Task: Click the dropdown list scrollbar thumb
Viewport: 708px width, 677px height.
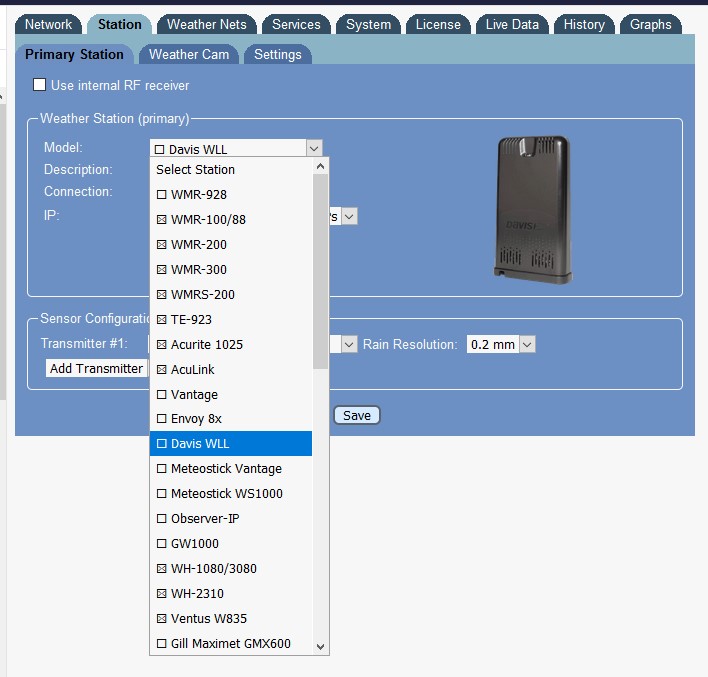Action: pos(321,271)
